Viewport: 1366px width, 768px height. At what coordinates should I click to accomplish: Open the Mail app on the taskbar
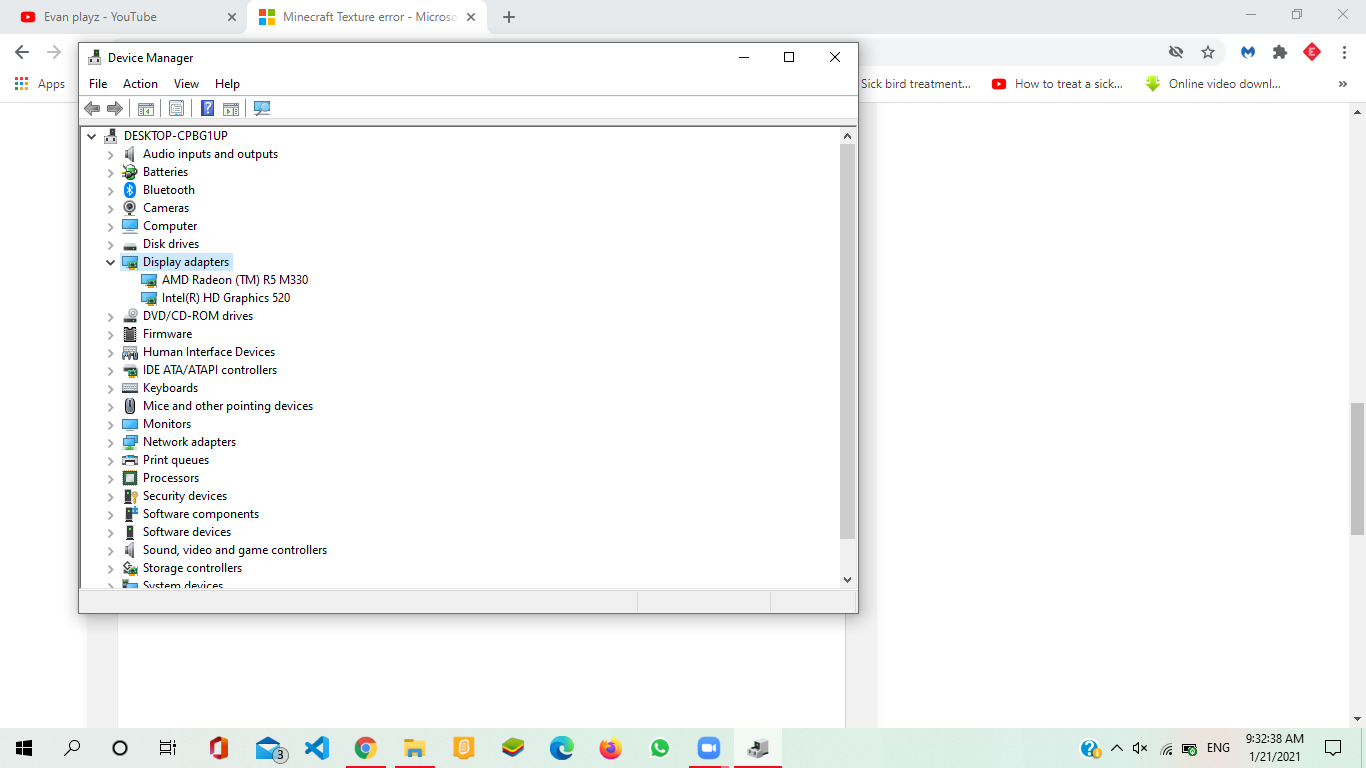(x=268, y=748)
